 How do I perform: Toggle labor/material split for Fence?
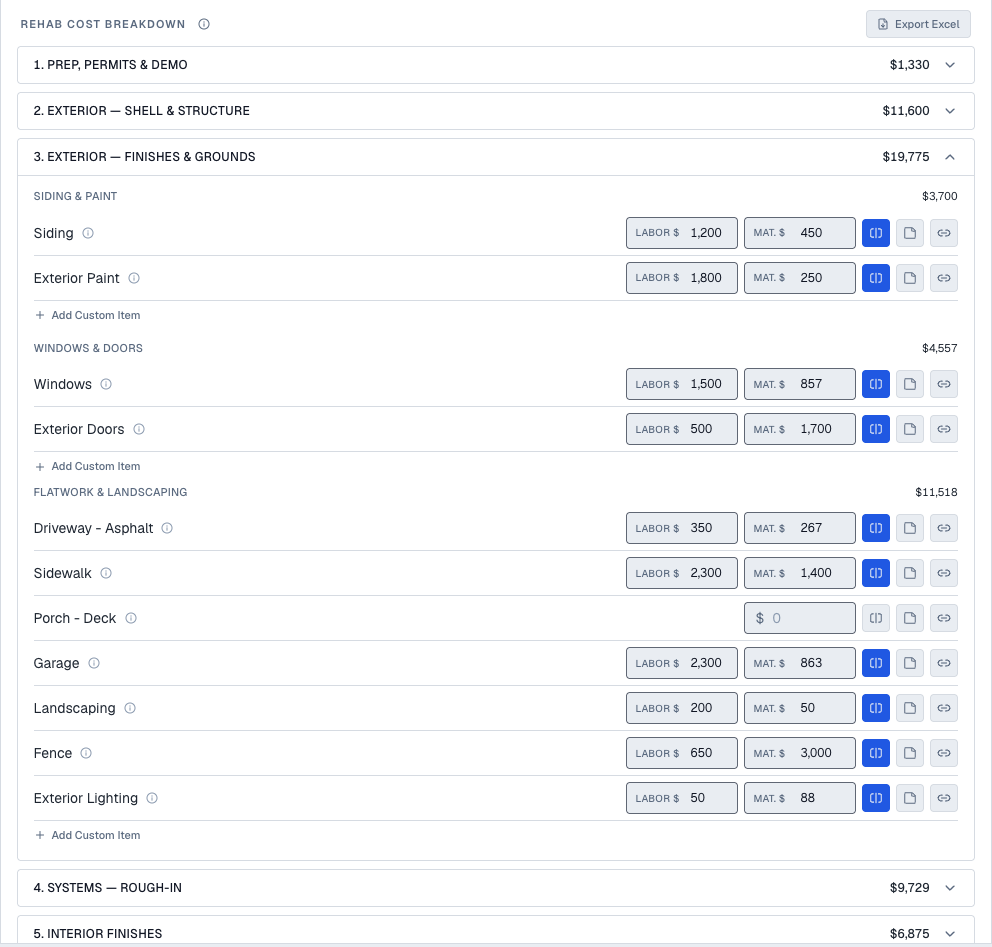click(876, 753)
